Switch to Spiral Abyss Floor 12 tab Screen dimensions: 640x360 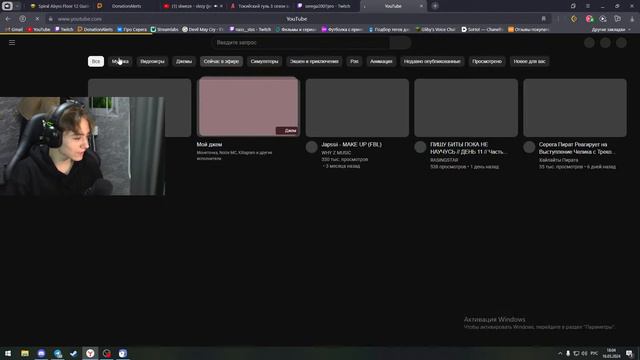tap(60, 6)
